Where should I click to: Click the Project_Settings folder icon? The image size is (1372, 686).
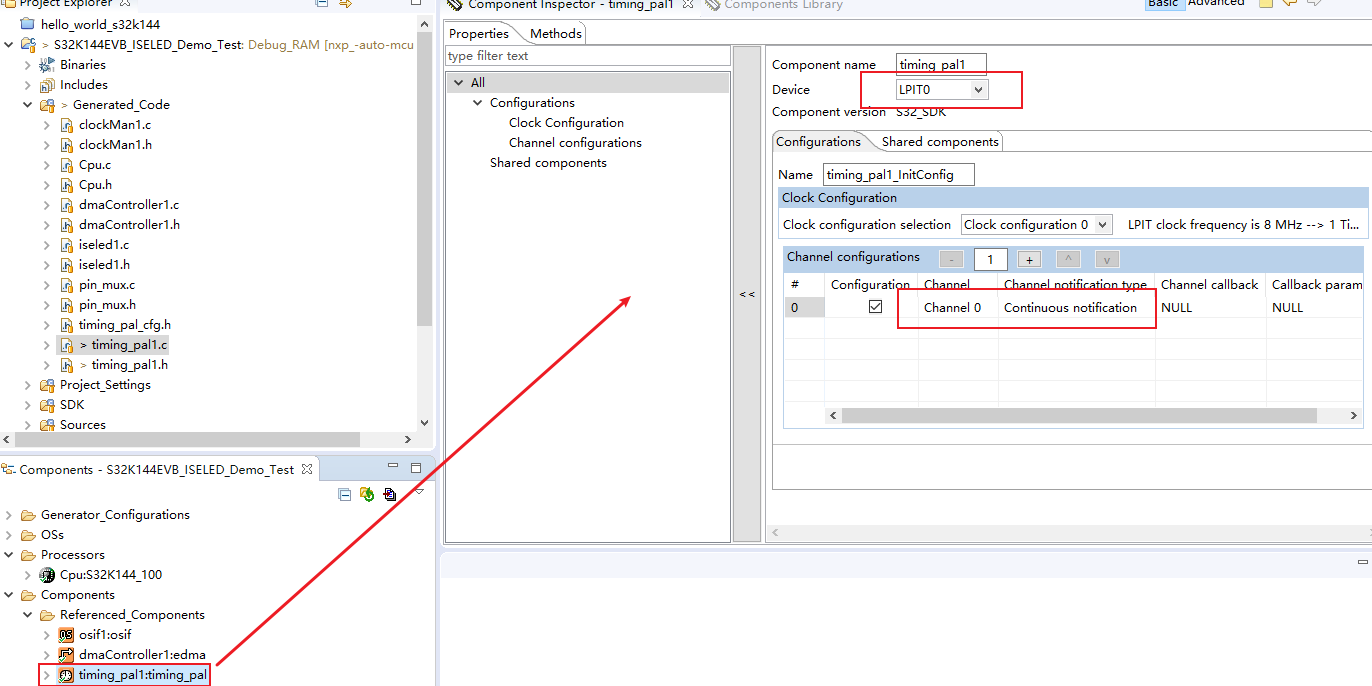click(x=47, y=385)
